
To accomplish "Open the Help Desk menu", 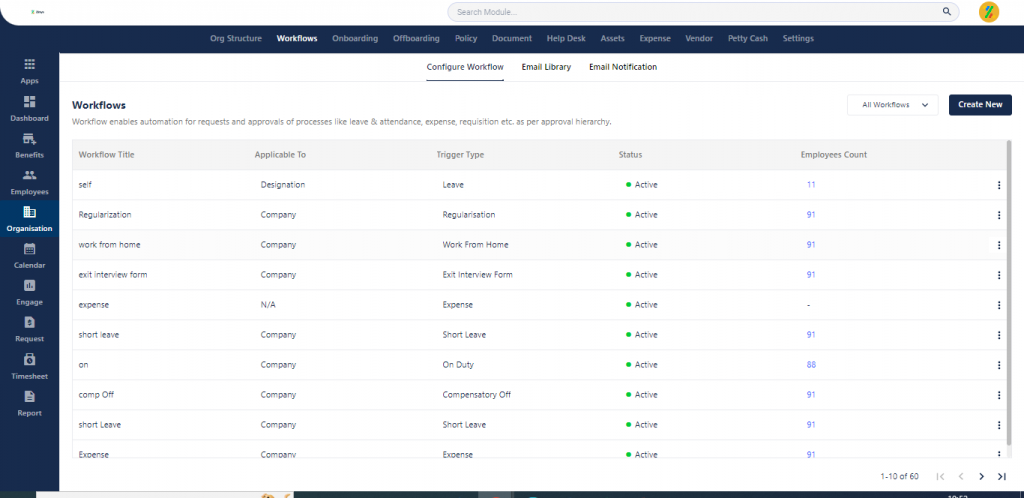I will tap(566, 39).
